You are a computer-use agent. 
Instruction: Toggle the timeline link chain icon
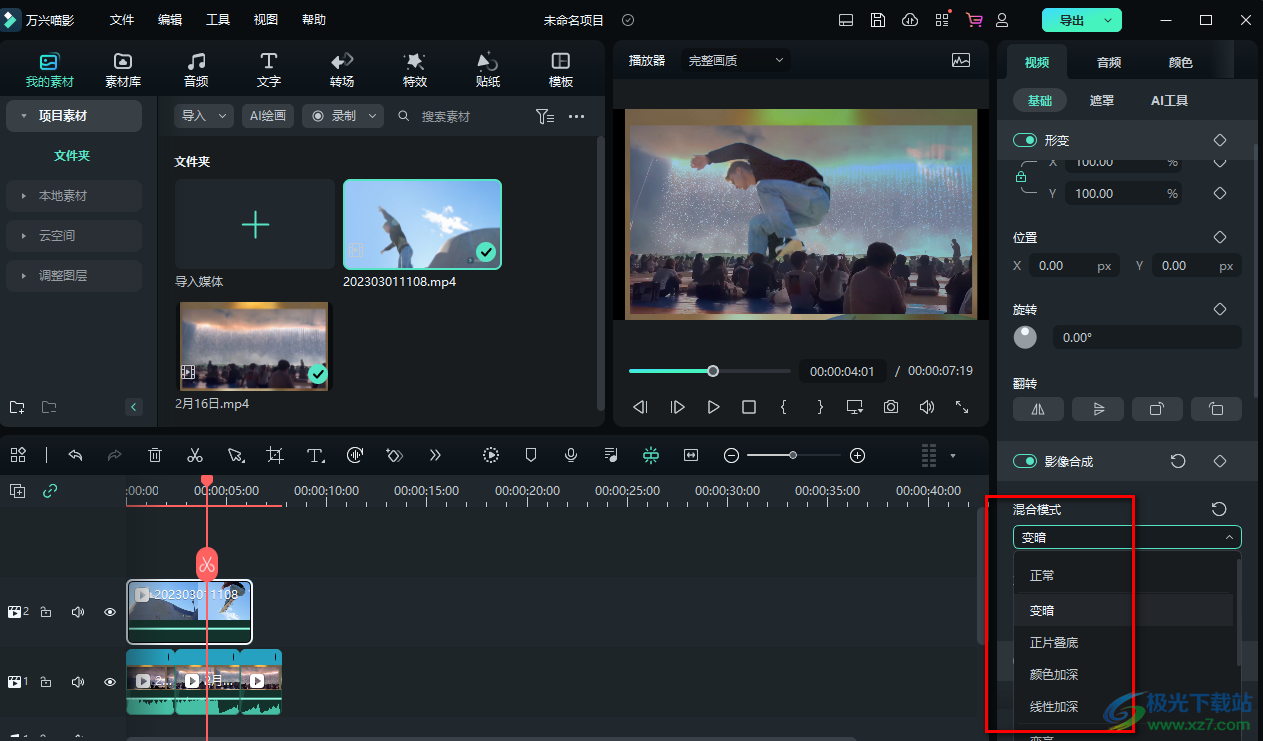click(x=51, y=490)
